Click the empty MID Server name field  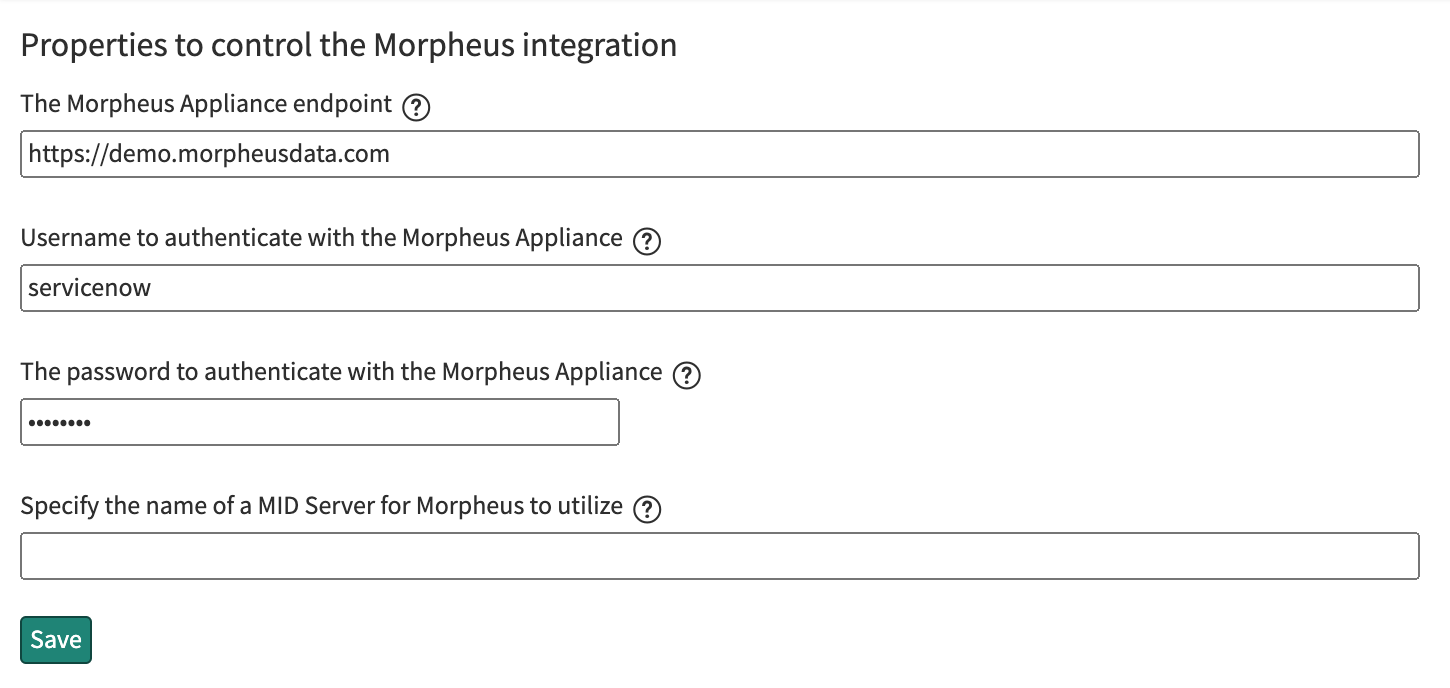[719, 556]
